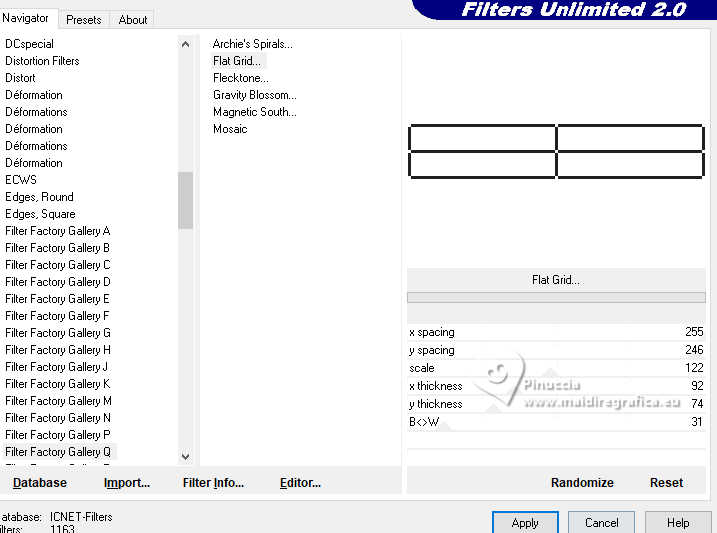
Task: Click Import... to add filters
Action: point(127,482)
